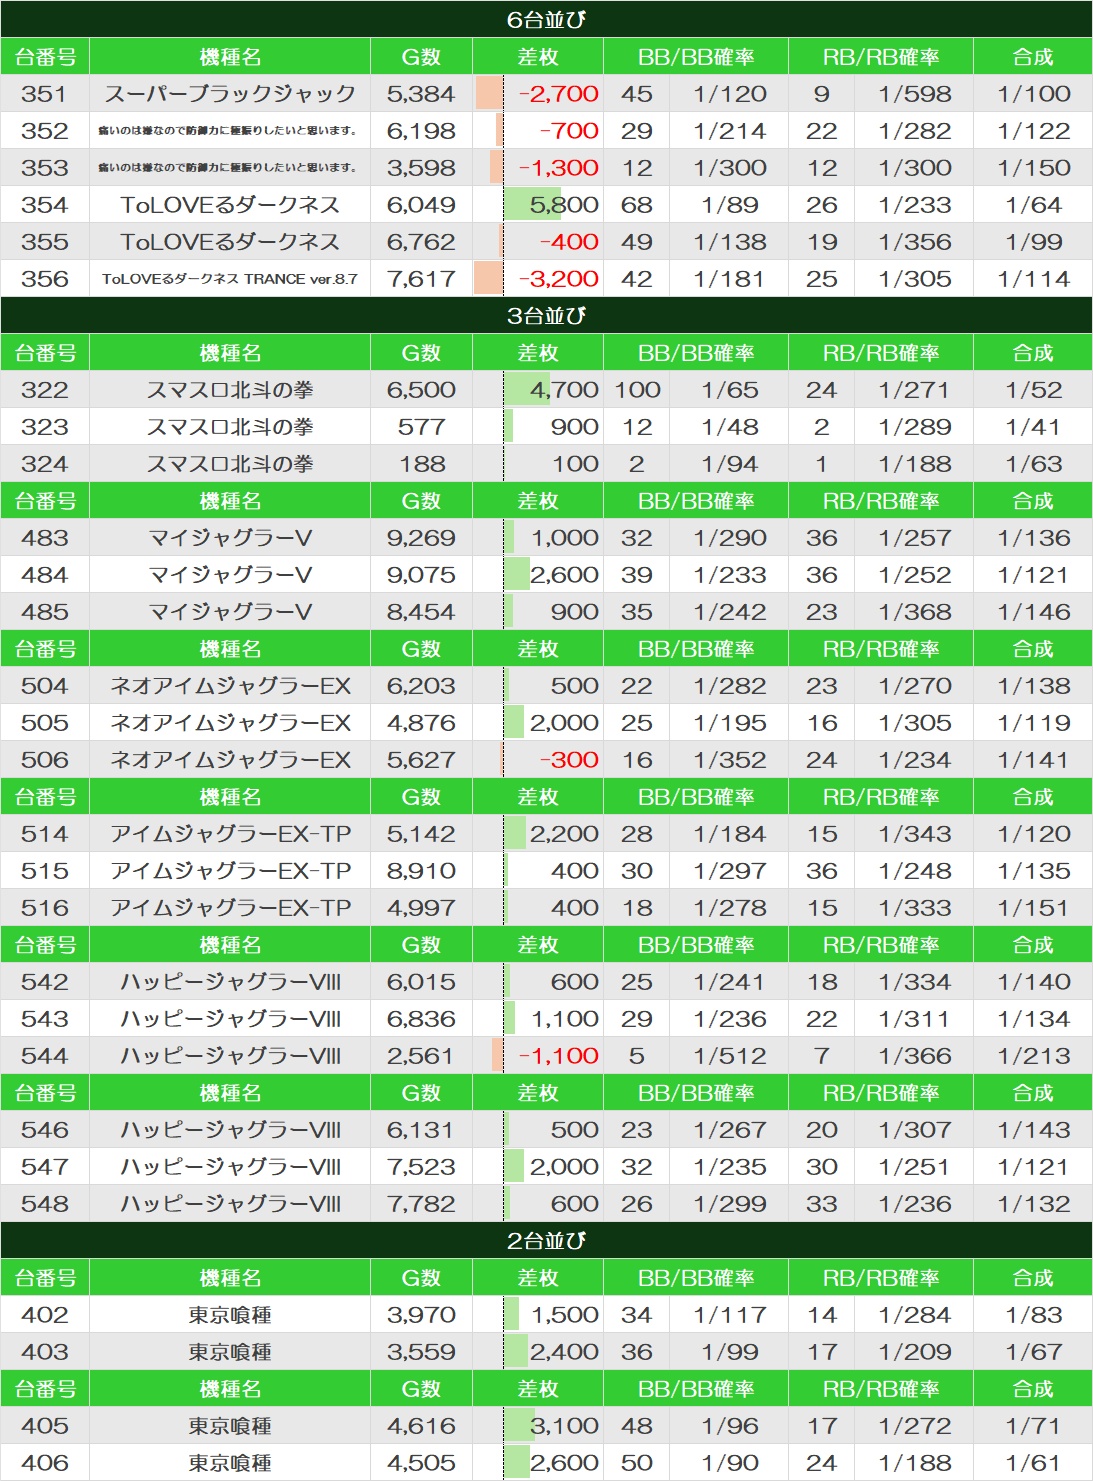
Task: Select the 1,500 difference value
Action: (564, 1314)
